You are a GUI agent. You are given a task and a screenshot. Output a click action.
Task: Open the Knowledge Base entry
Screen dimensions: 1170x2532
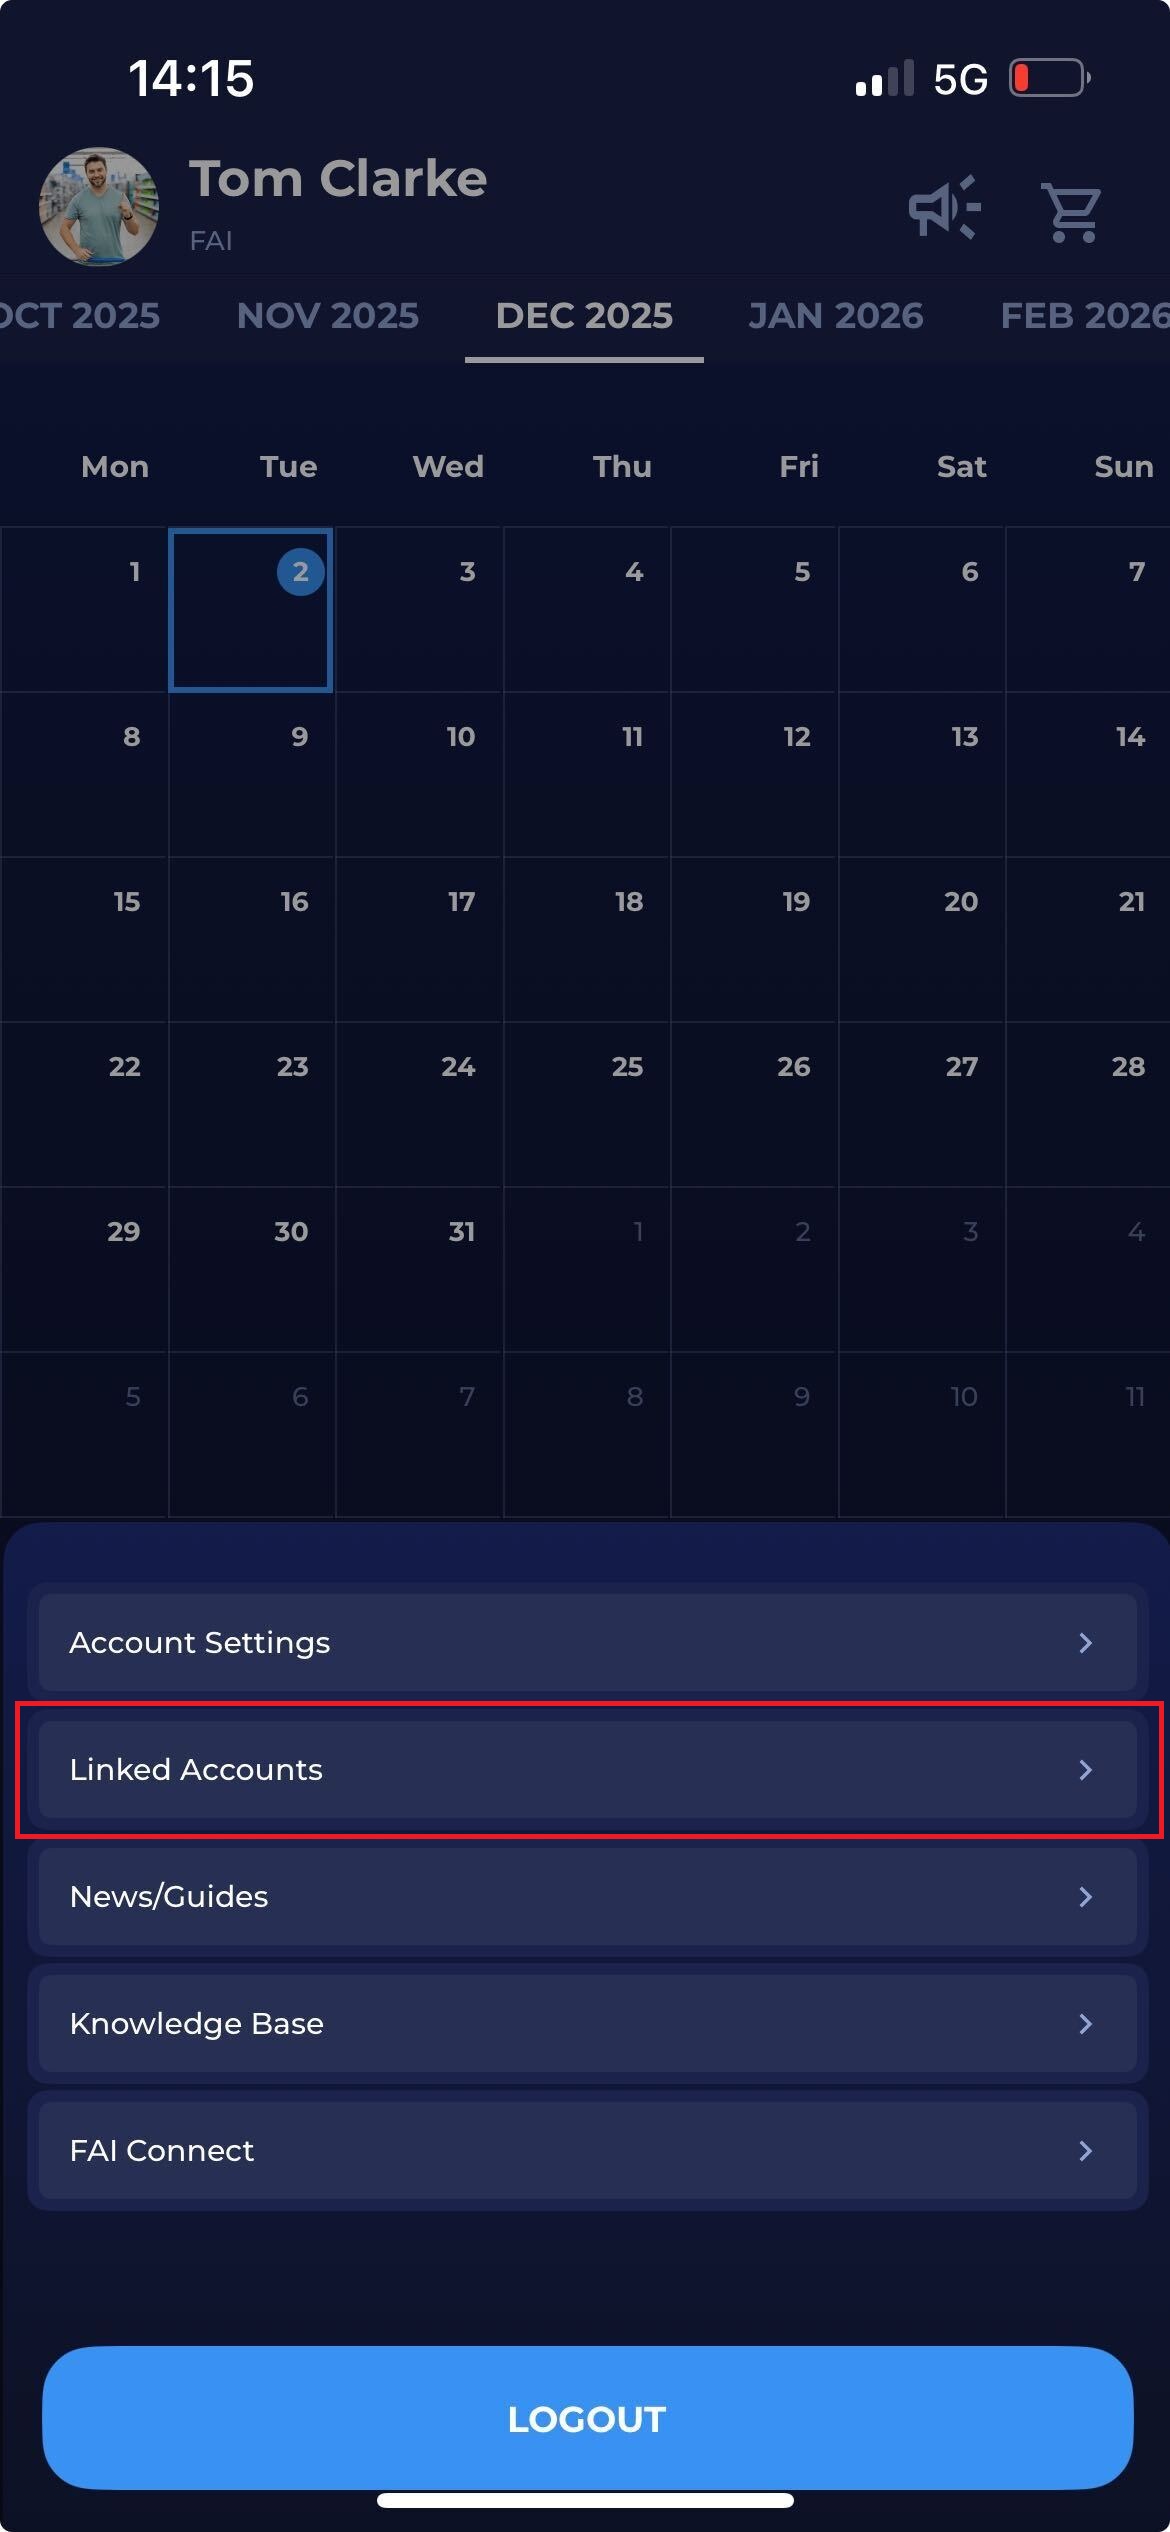587,2024
